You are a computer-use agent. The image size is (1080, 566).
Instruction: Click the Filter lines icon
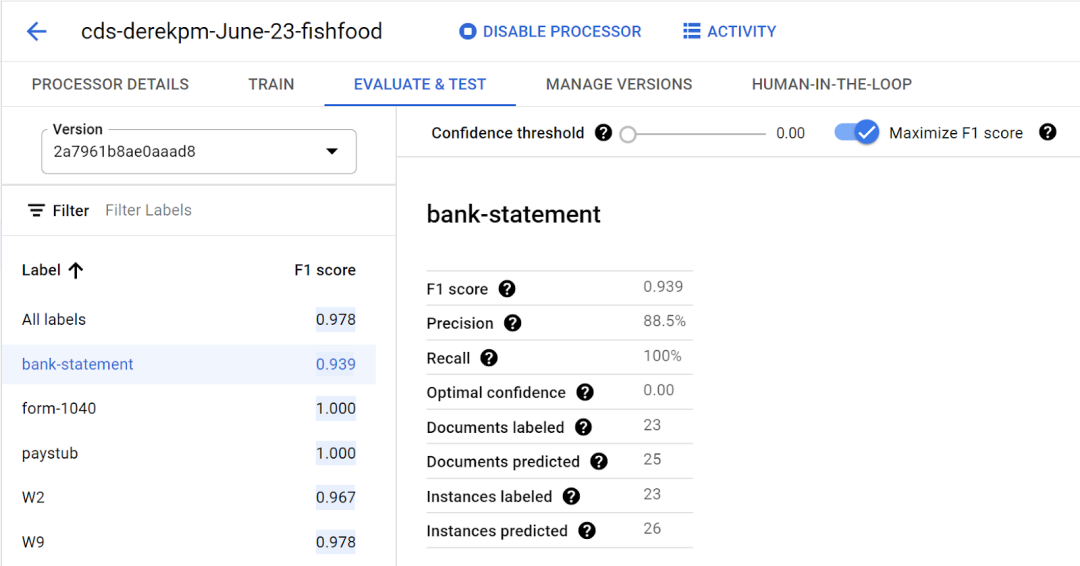pyautogui.click(x=37, y=211)
